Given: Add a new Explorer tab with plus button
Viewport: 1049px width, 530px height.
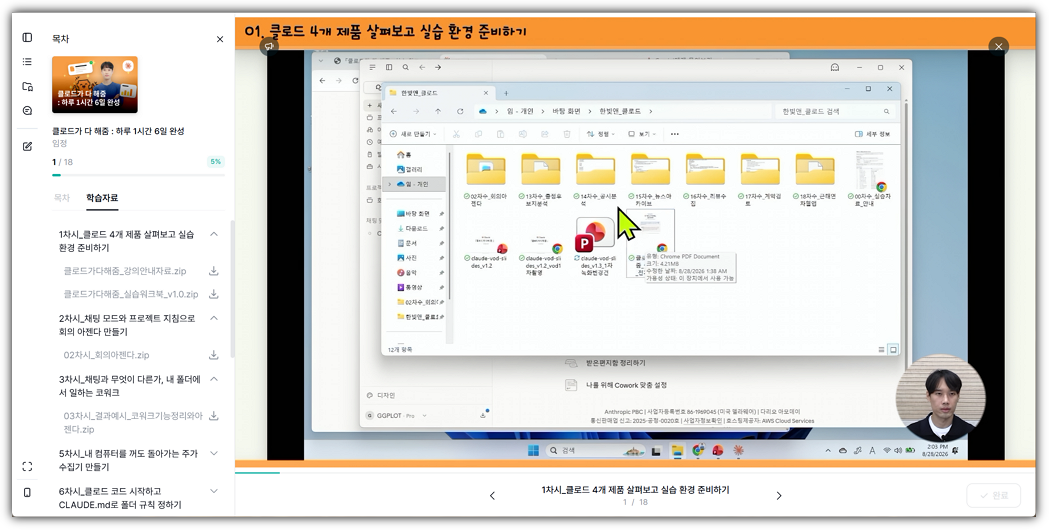Looking at the screenshot, I should click(506, 93).
